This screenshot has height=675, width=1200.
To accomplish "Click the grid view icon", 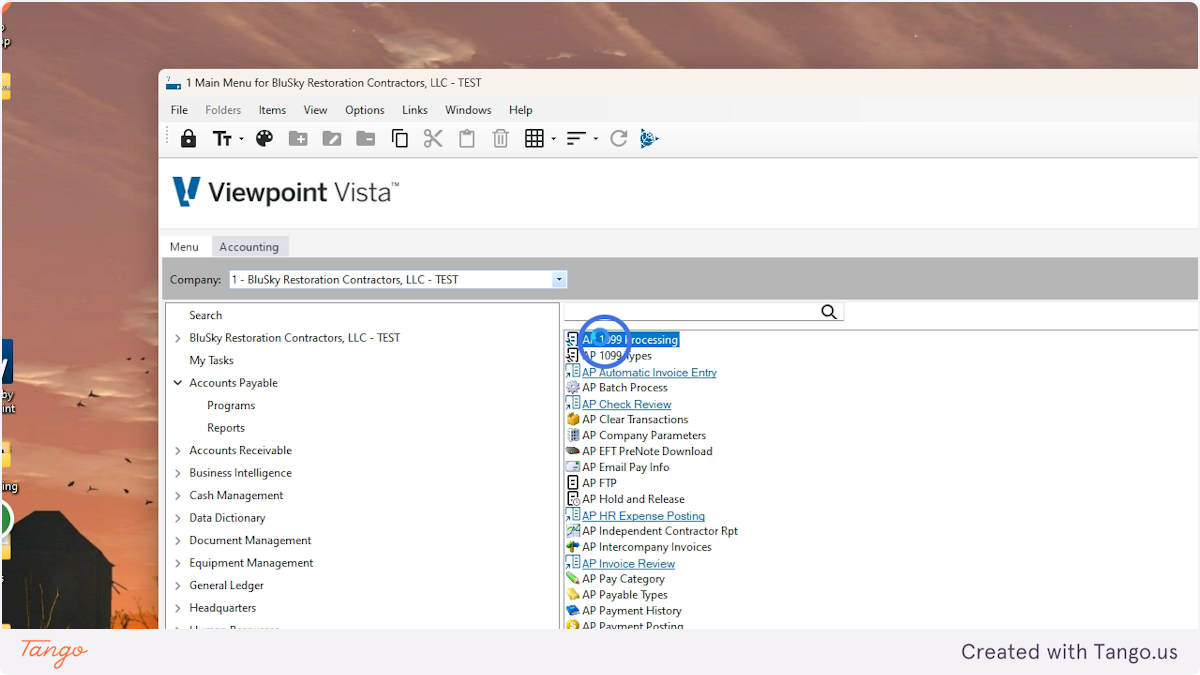I will [x=534, y=139].
